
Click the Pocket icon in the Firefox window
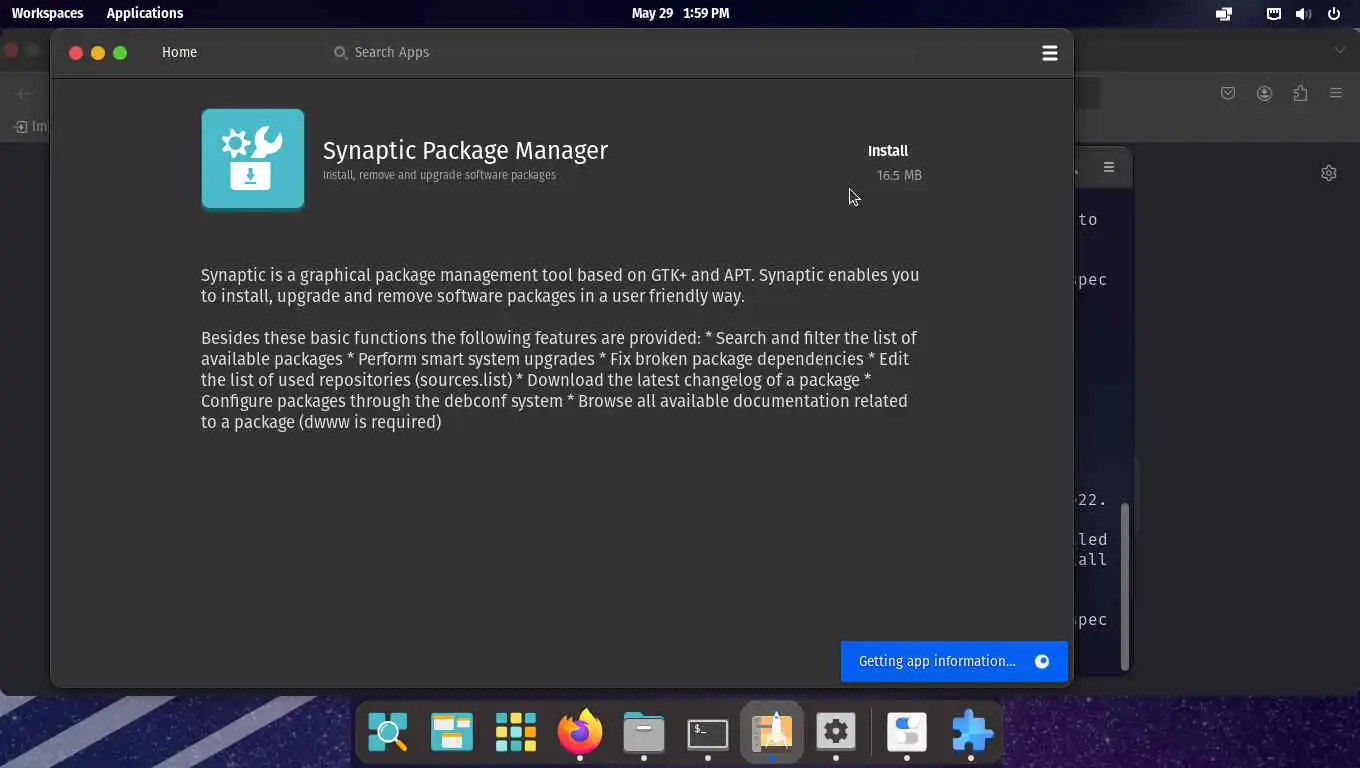tap(1228, 93)
